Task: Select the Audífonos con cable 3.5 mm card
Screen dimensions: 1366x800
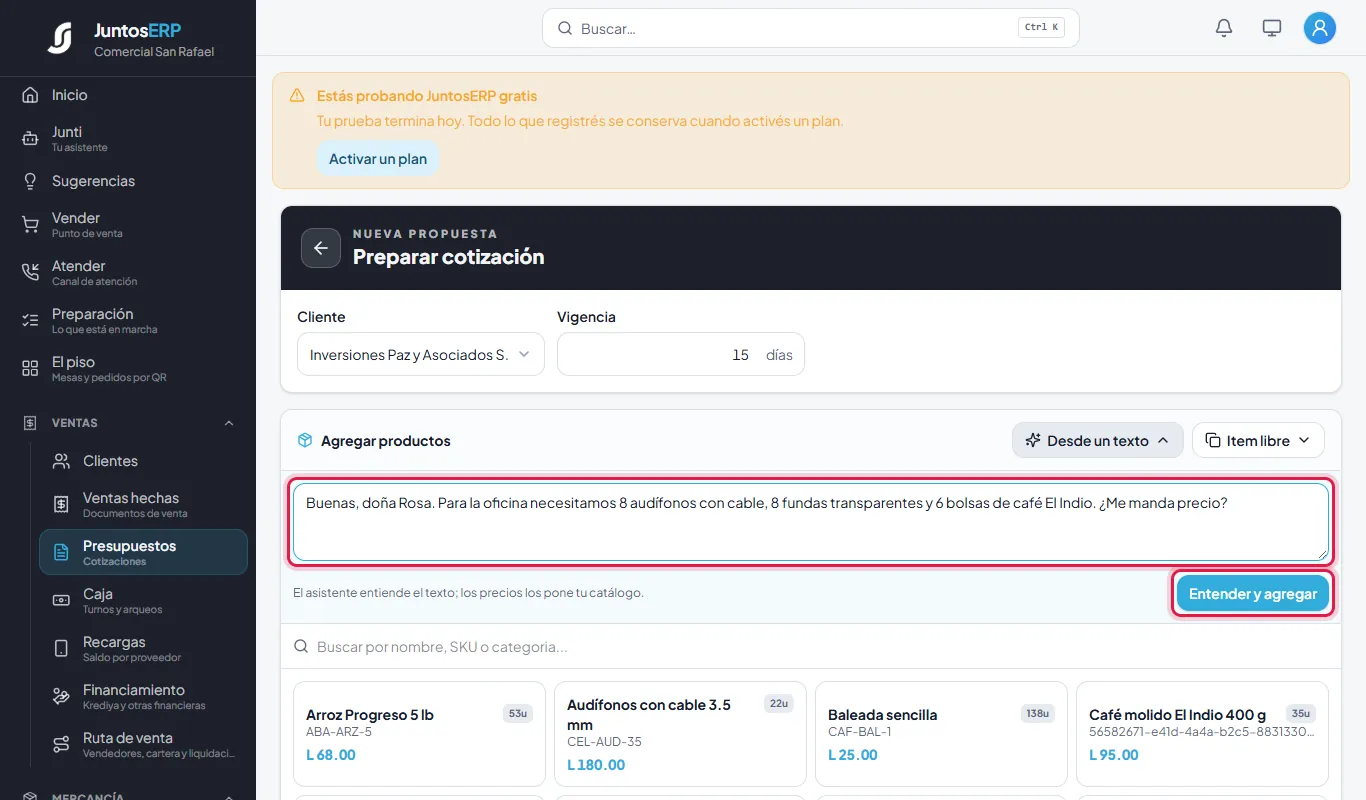Action: (x=680, y=734)
